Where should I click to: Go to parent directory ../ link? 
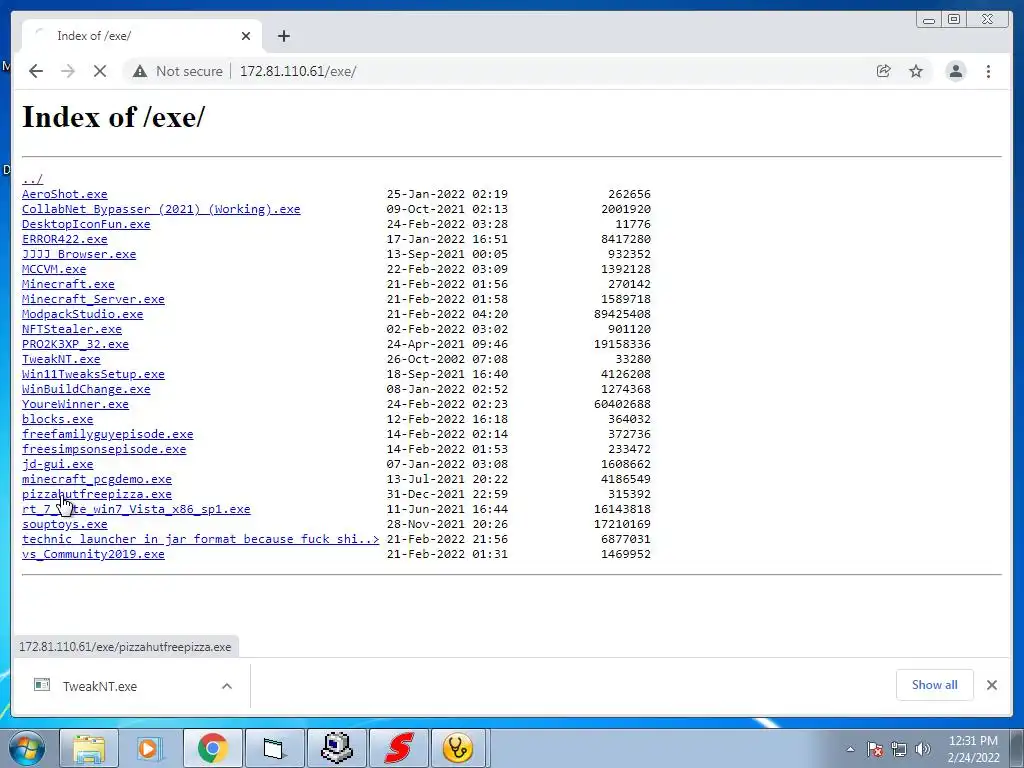[x=33, y=179]
